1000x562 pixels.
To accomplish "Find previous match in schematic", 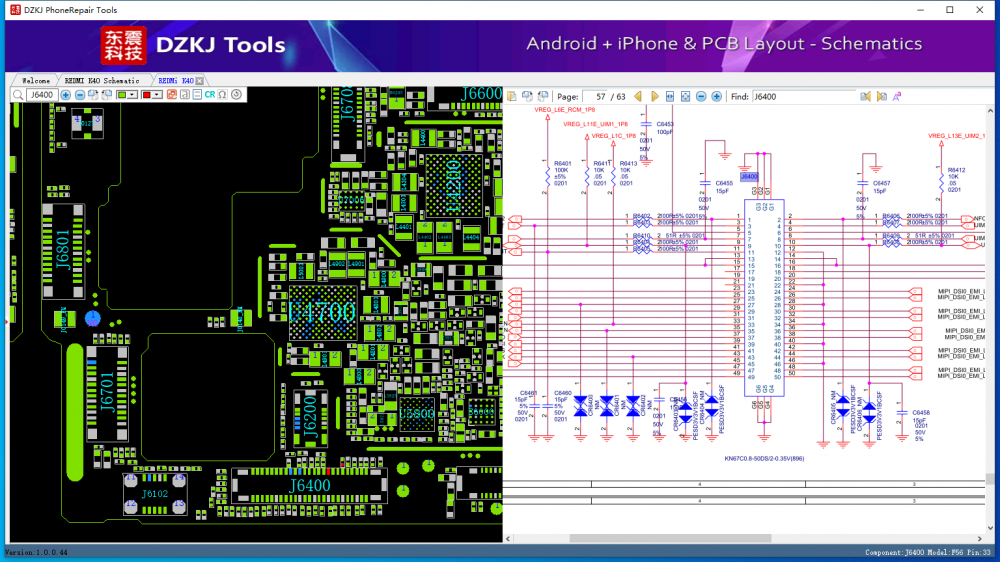I will pyautogui.click(x=866, y=96).
